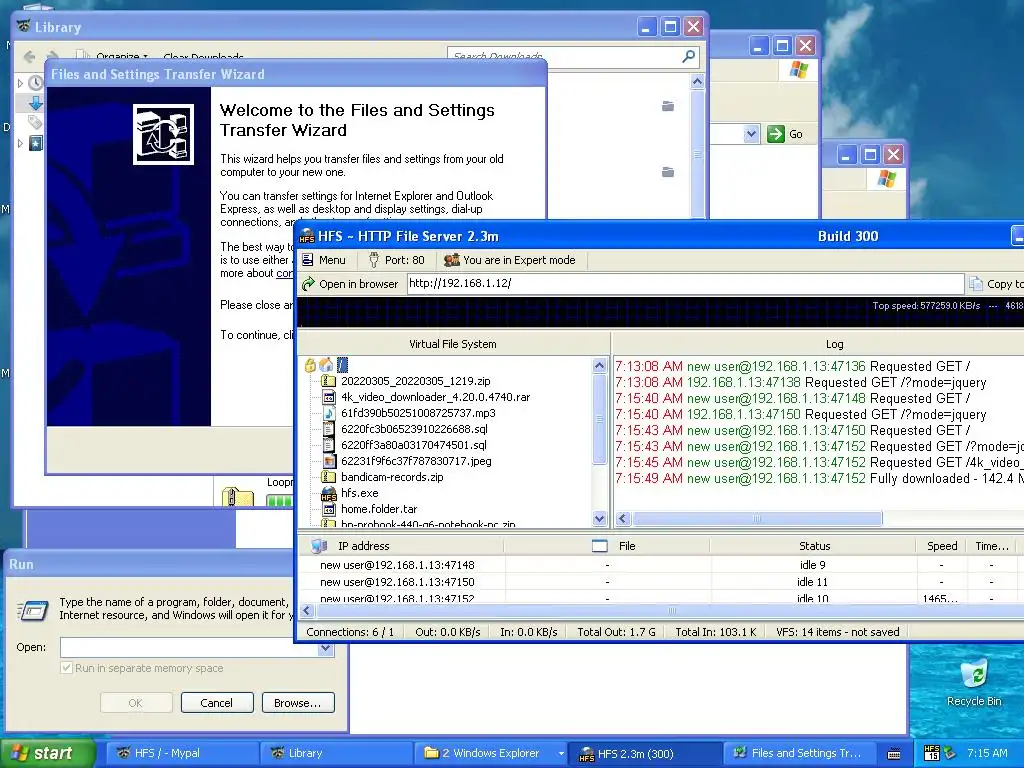The width and height of the screenshot is (1024, 768).
Task: Click 'VFS: 14 items - not saved' status
Action: pos(837,632)
